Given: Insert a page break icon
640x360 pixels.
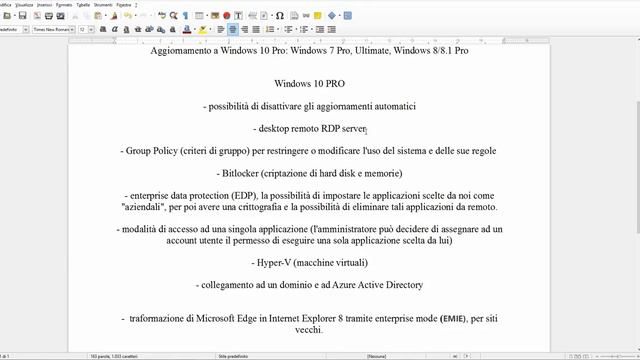Looking at the screenshot, I should click(x=253, y=16).
